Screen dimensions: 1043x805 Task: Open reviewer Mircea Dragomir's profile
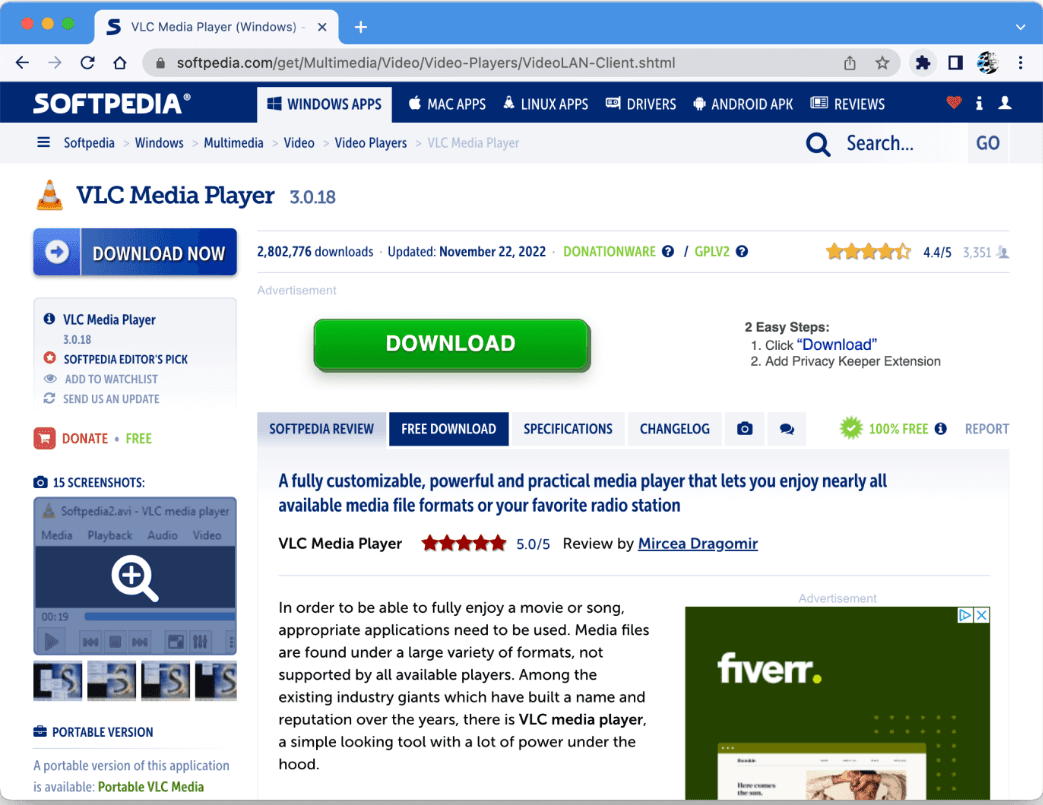pos(698,544)
